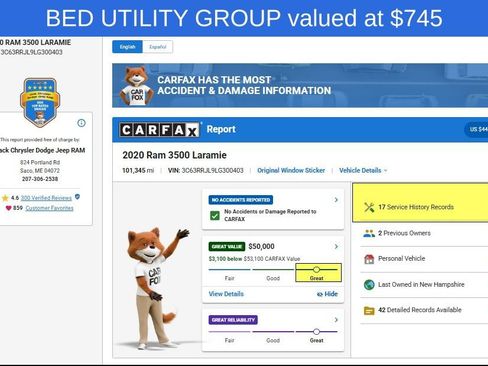Click the accident and damage information banner
Screen dimensions: 488x366
300,85
